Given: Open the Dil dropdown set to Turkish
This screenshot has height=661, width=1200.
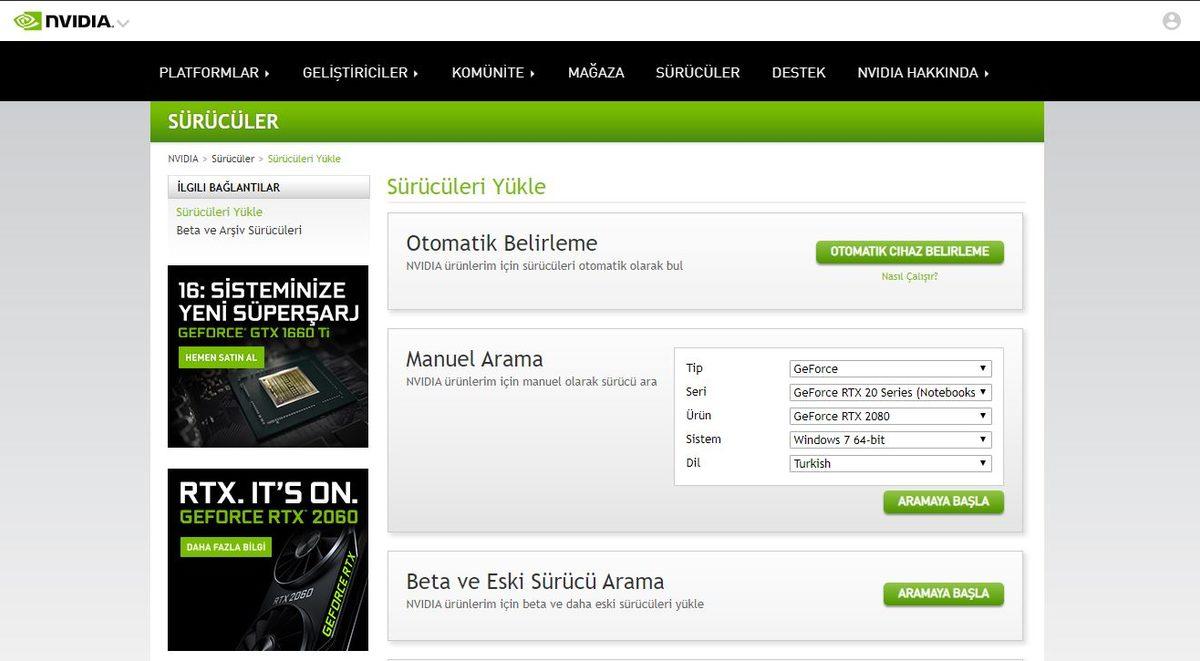Looking at the screenshot, I should [889, 463].
